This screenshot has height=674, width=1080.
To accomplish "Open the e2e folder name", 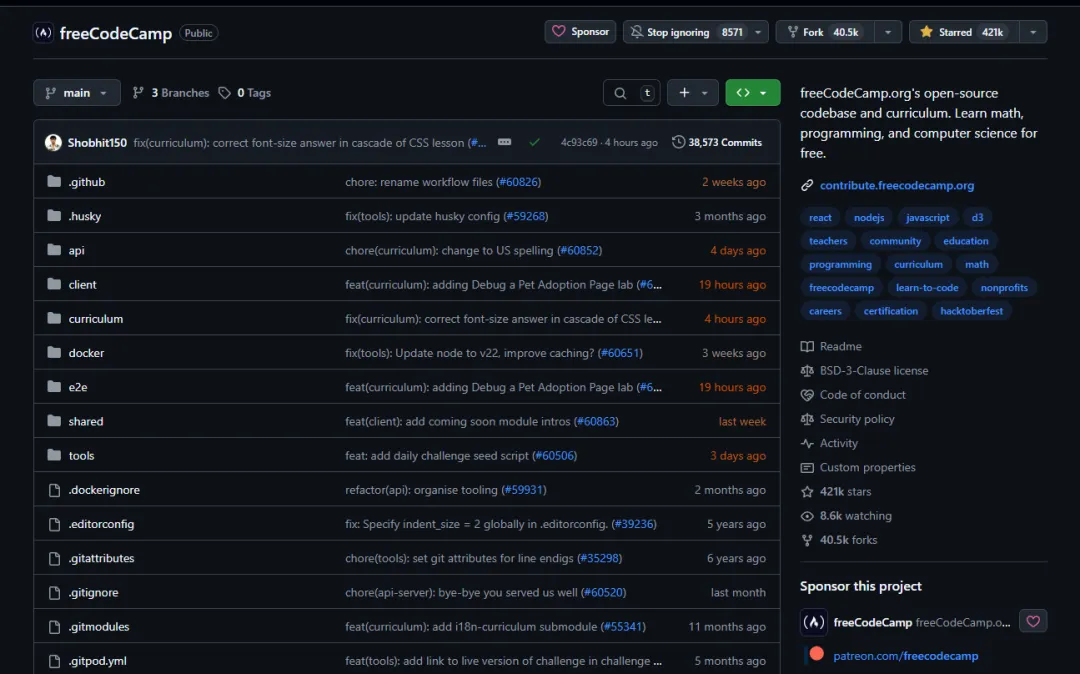I will point(78,387).
